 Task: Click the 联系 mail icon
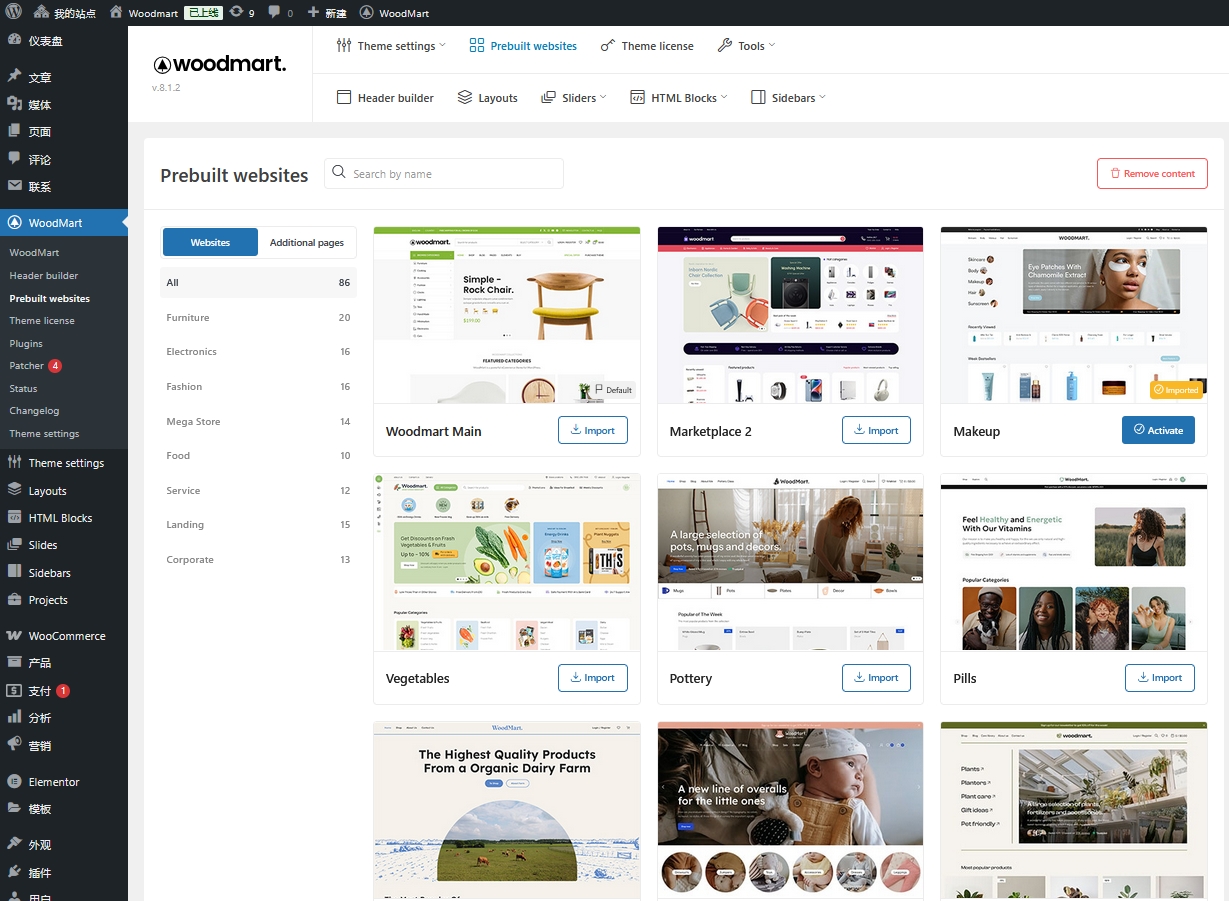point(14,186)
